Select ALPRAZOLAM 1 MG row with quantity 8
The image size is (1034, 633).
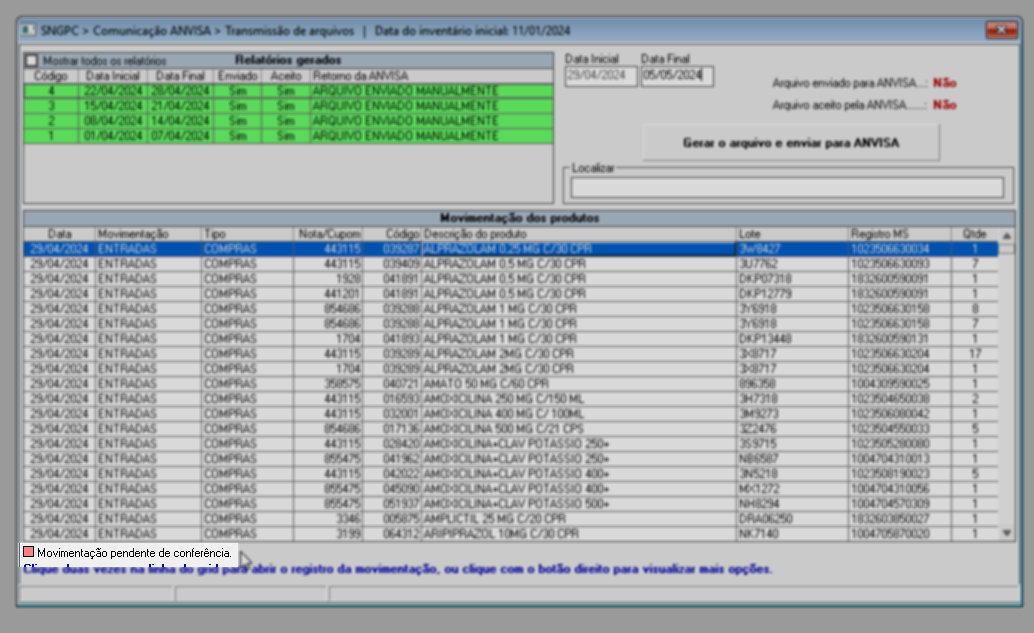511,309
